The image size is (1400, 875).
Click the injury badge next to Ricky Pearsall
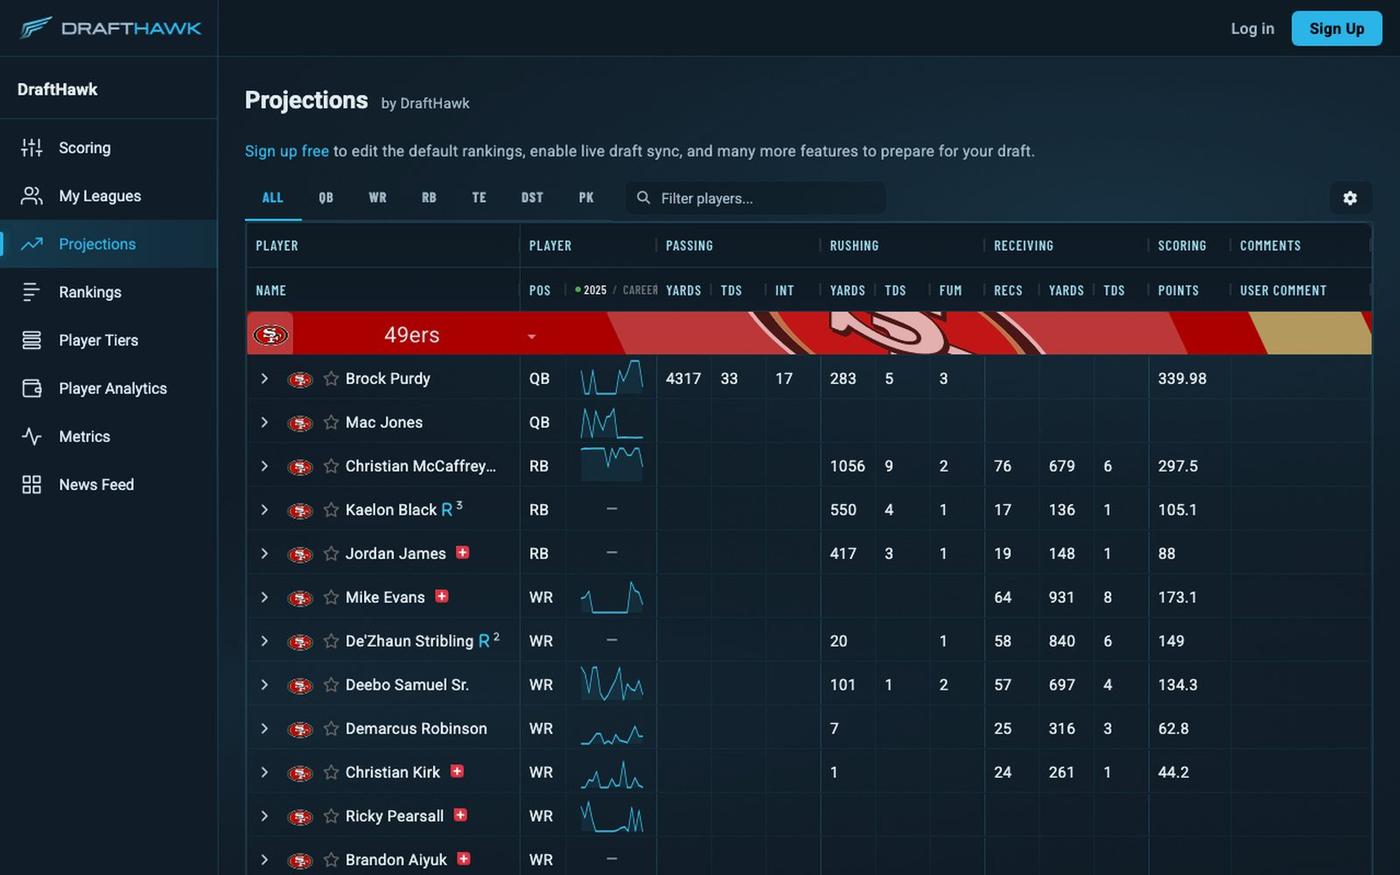(460, 815)
